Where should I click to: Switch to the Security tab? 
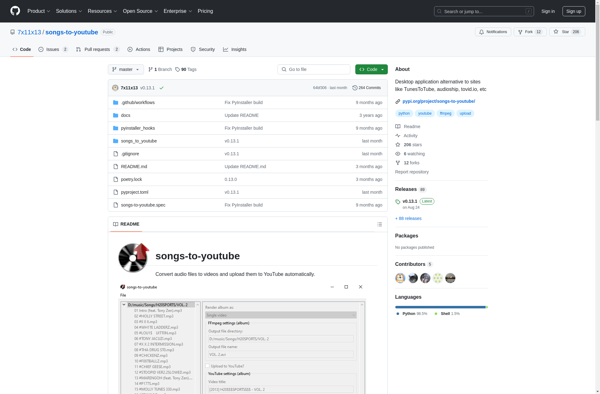(203, 49)
